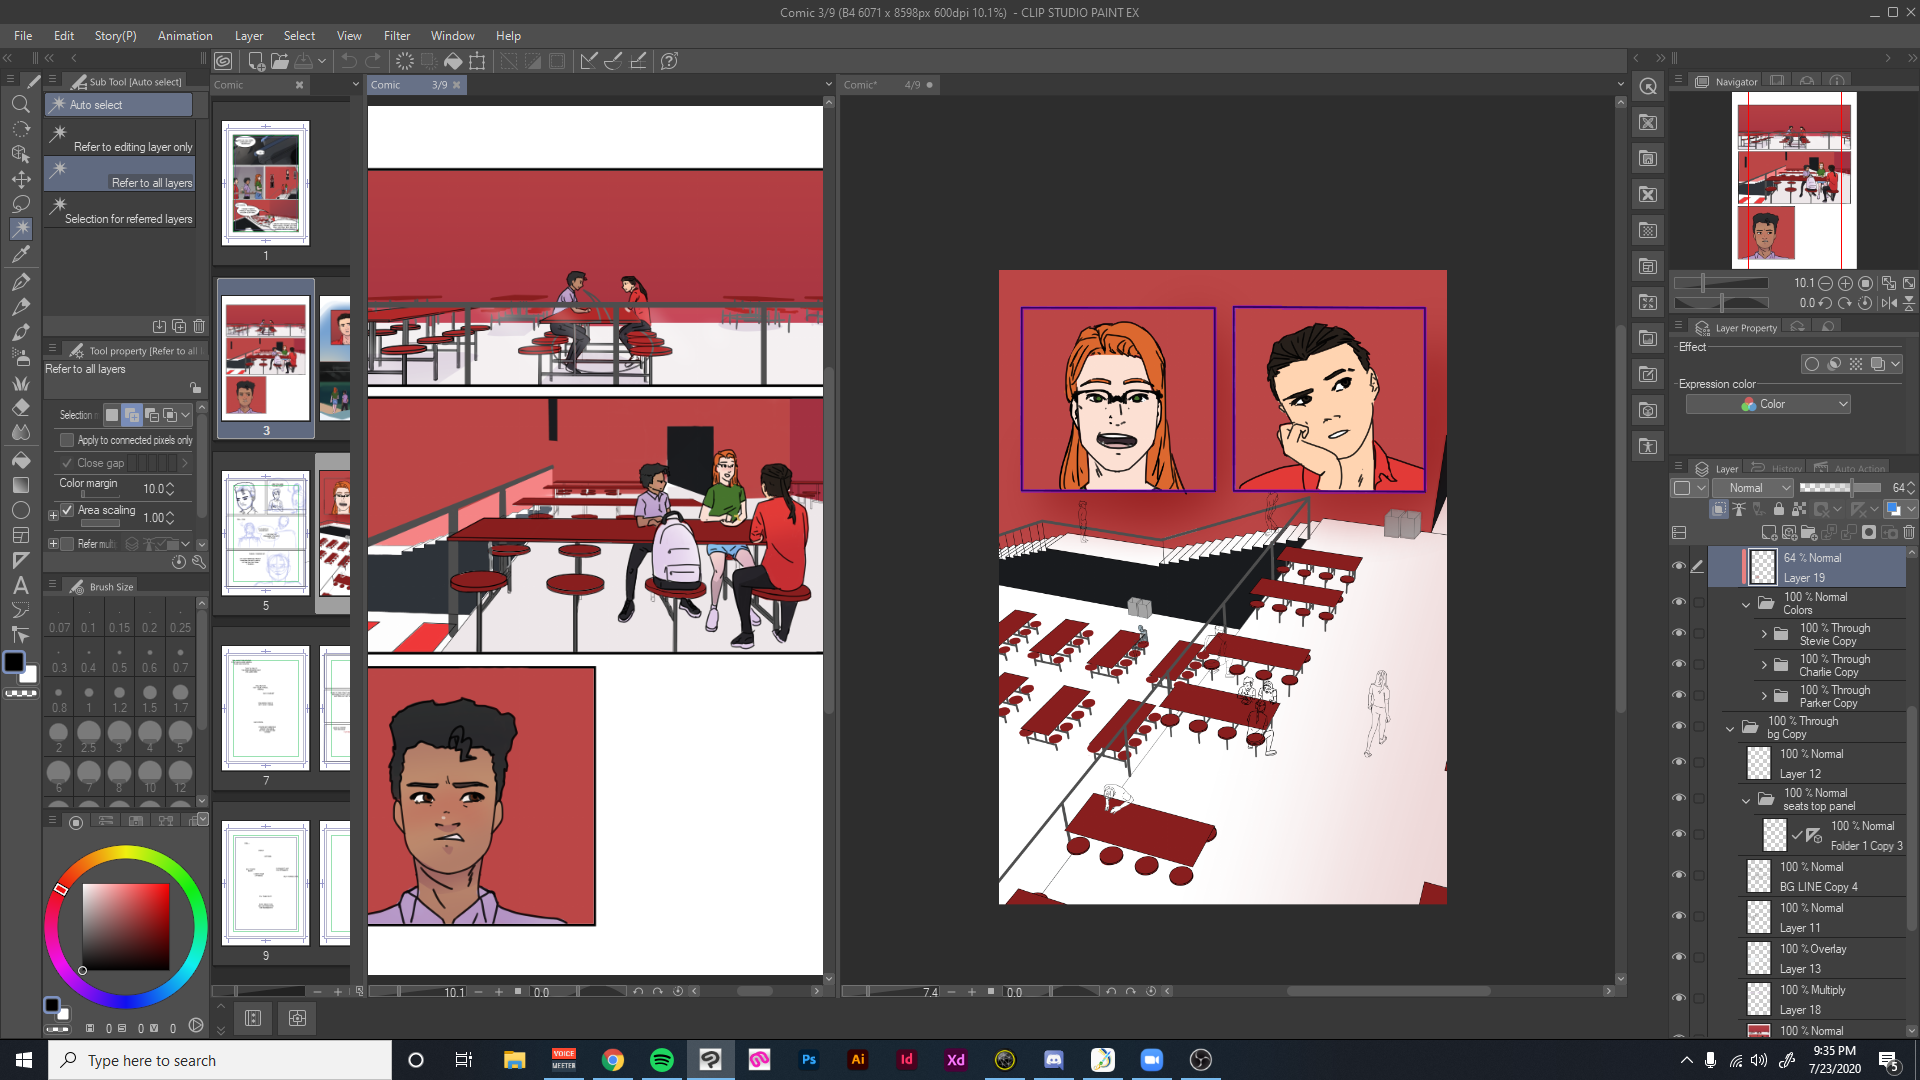Open Spotify from the taskbar
This screenshot has width=1920, height=1080.
(662, 1060)
